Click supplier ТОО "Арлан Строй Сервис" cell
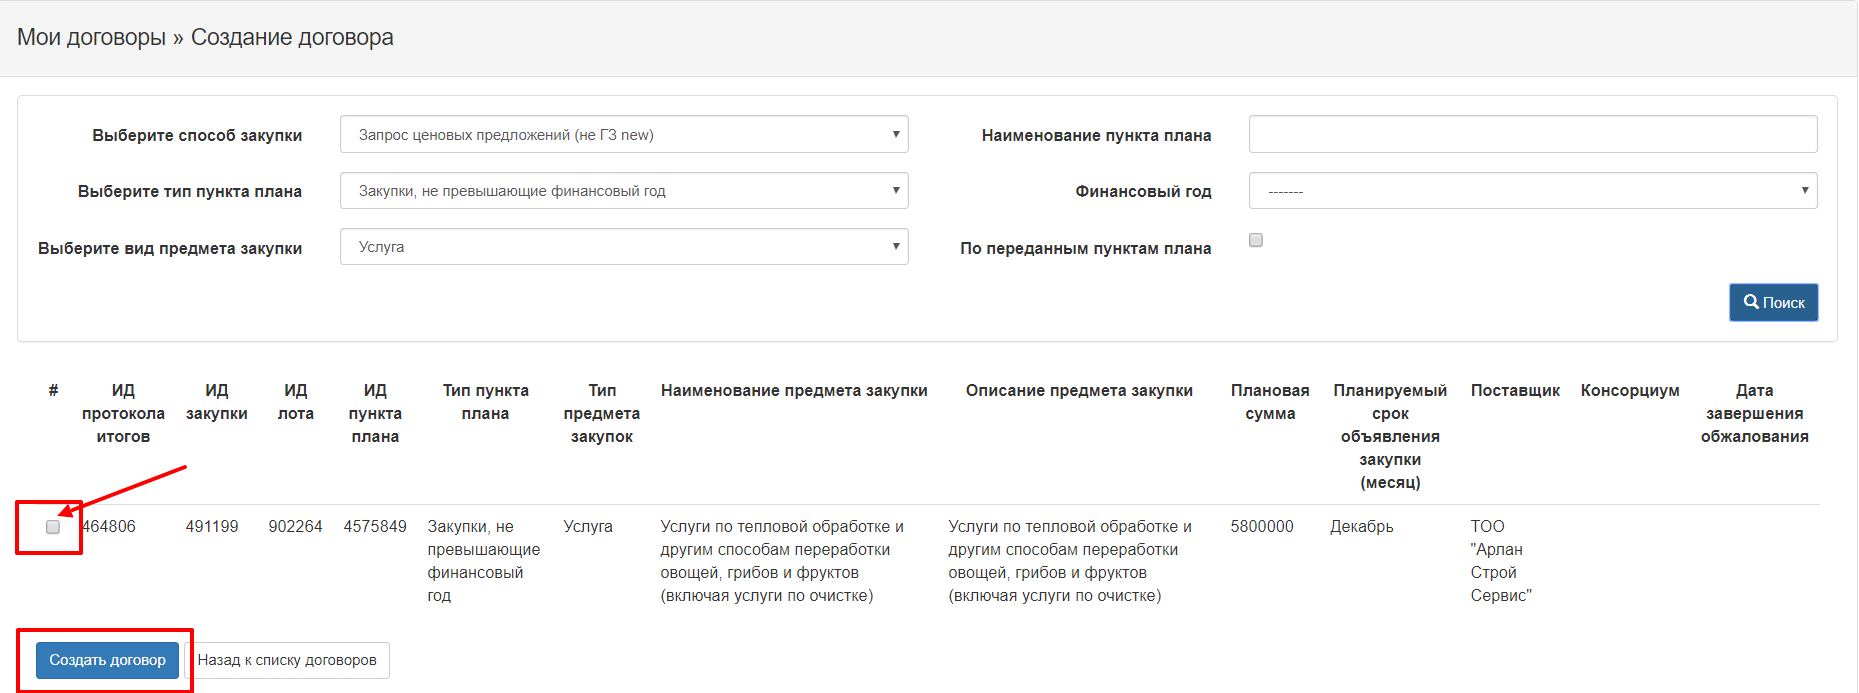Image resolution: width=1859 pixels, height=693 pixels. click(x=1500, y=560)
